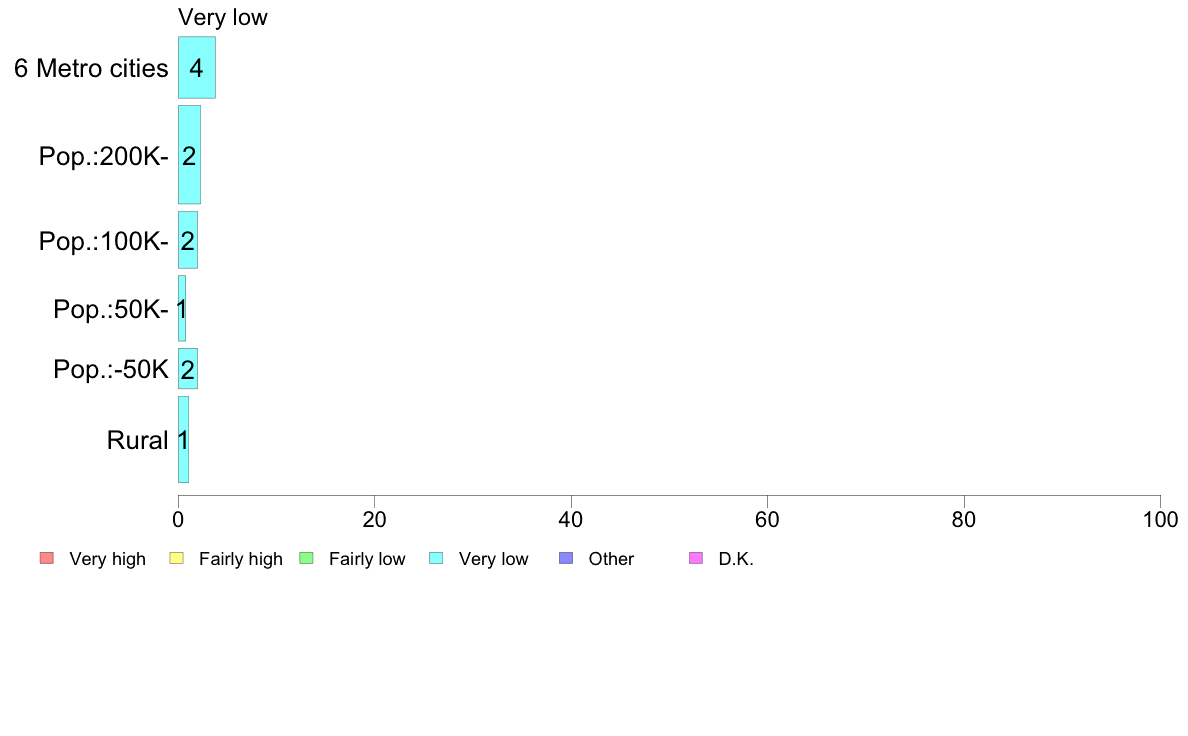Click the Pop.:200K- axis label
This screenshot has width=1188, height=736.
103,156
